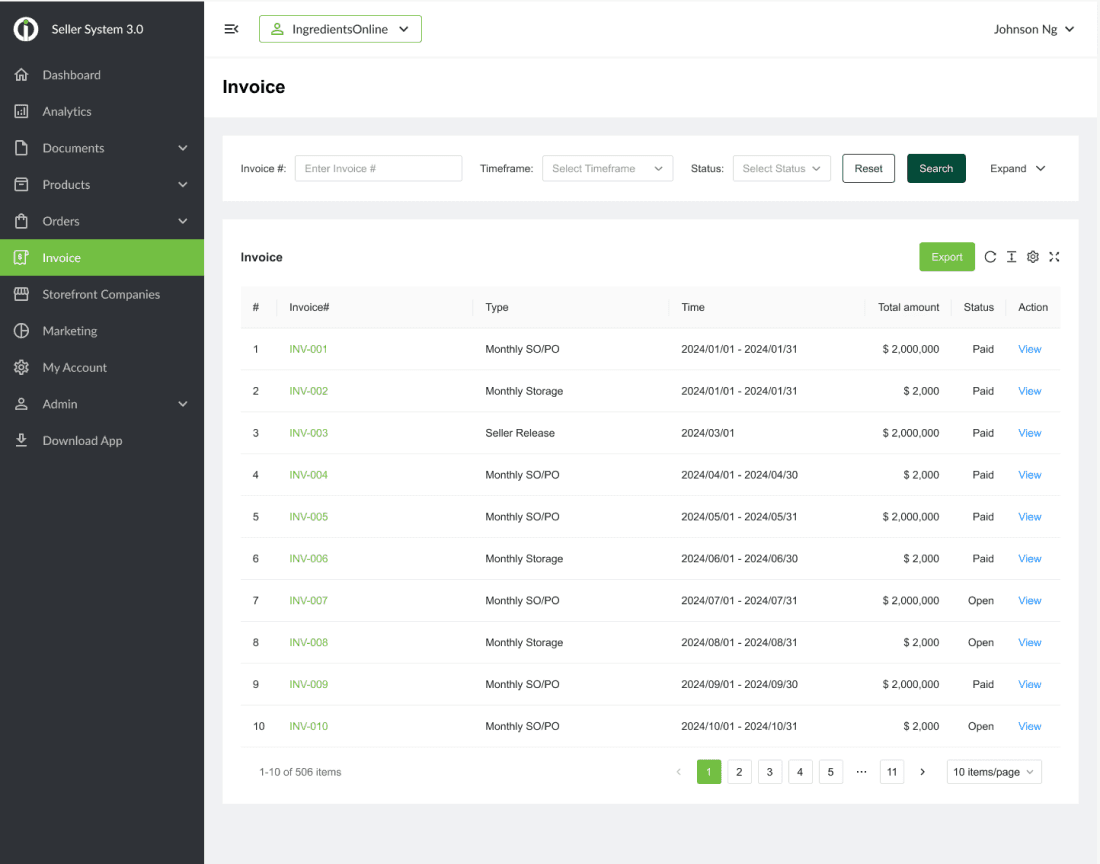Click the Seller System logo icon

(x=26, y=29)
